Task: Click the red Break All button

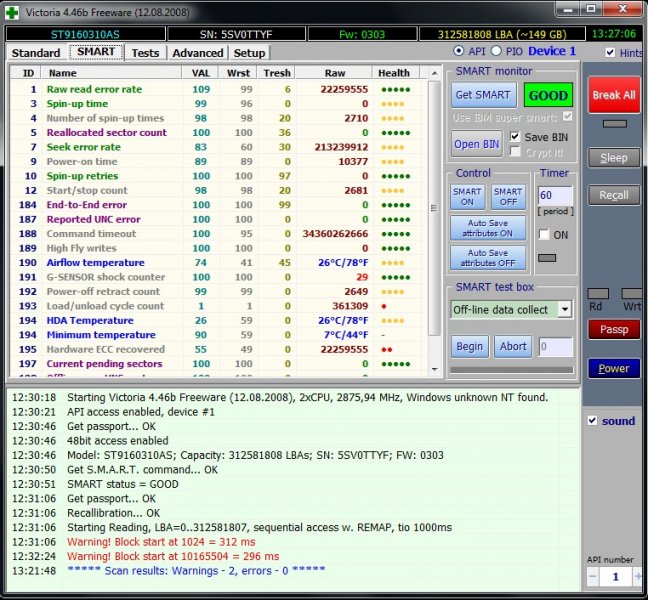Action: (x=613, y=96)
